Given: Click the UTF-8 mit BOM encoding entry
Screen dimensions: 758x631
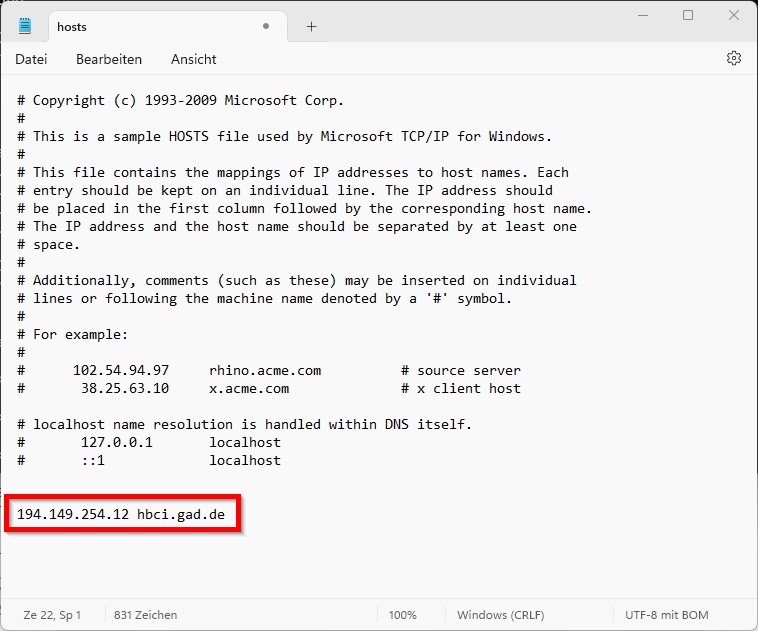Looking at the screenshot, I should (666, 615).
